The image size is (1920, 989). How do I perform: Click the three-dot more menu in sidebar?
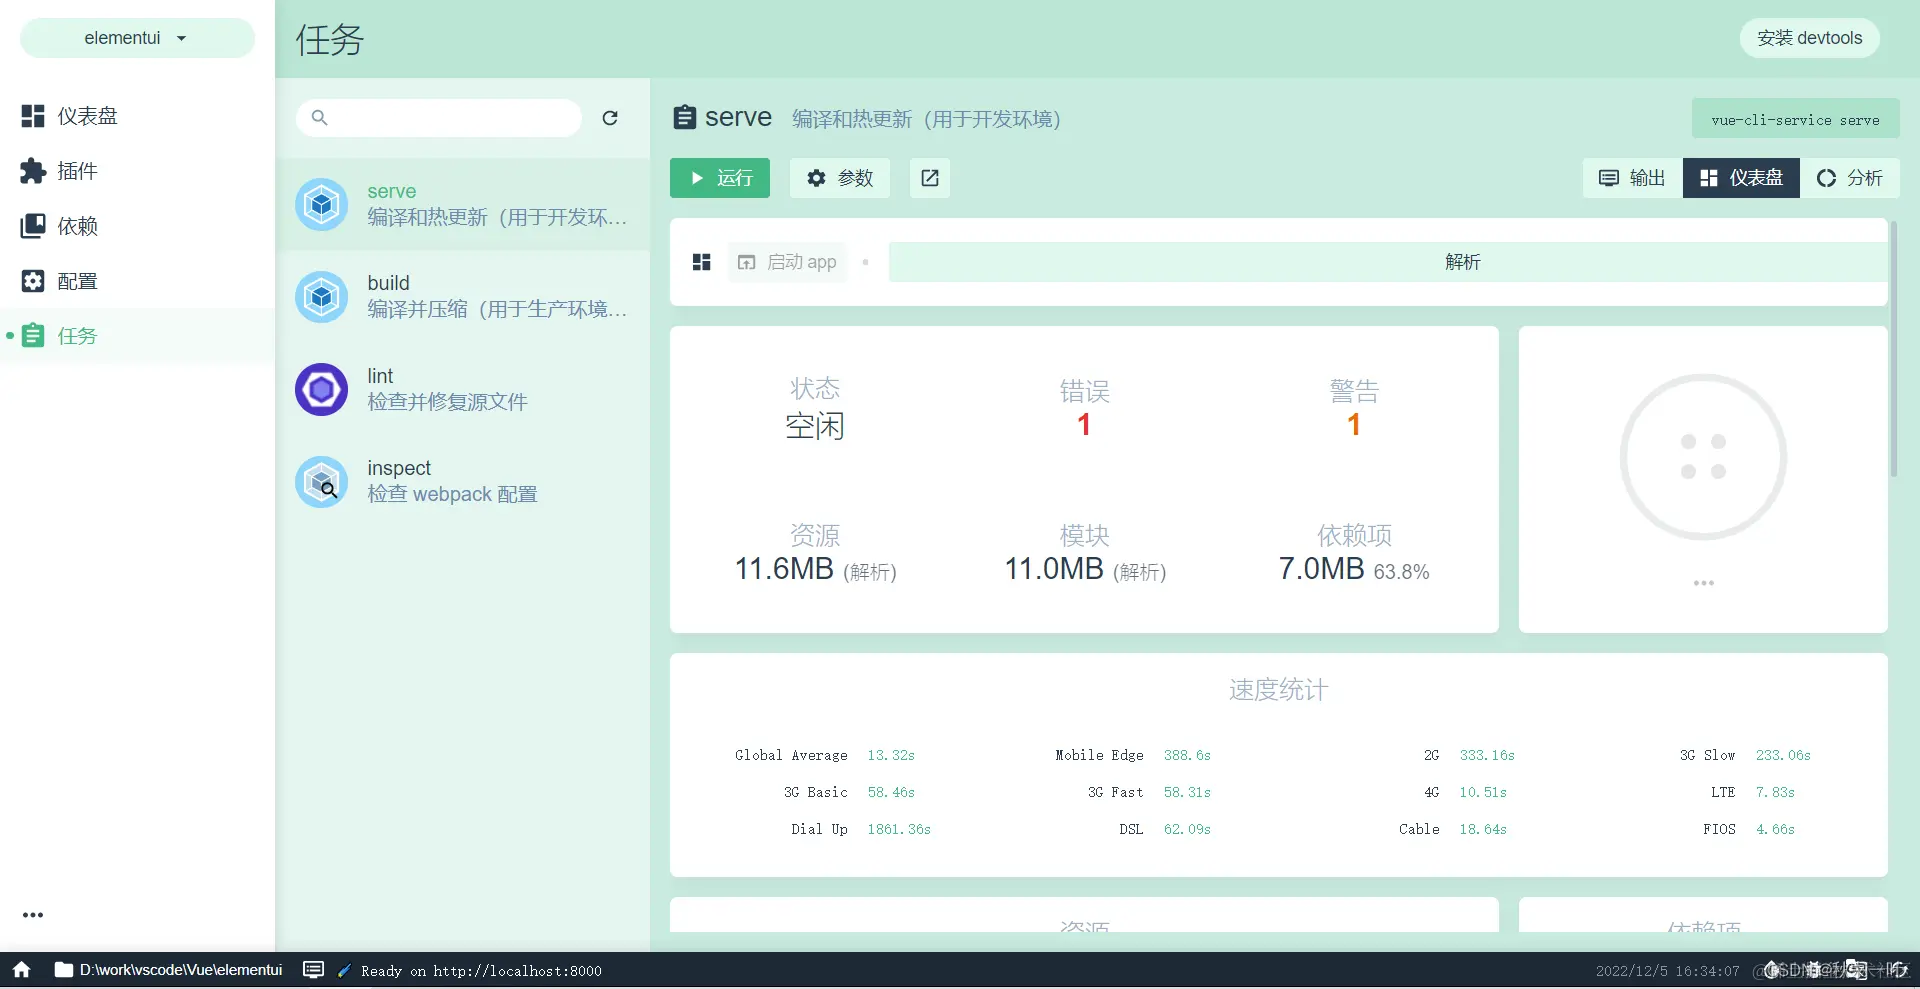[33, 915]
